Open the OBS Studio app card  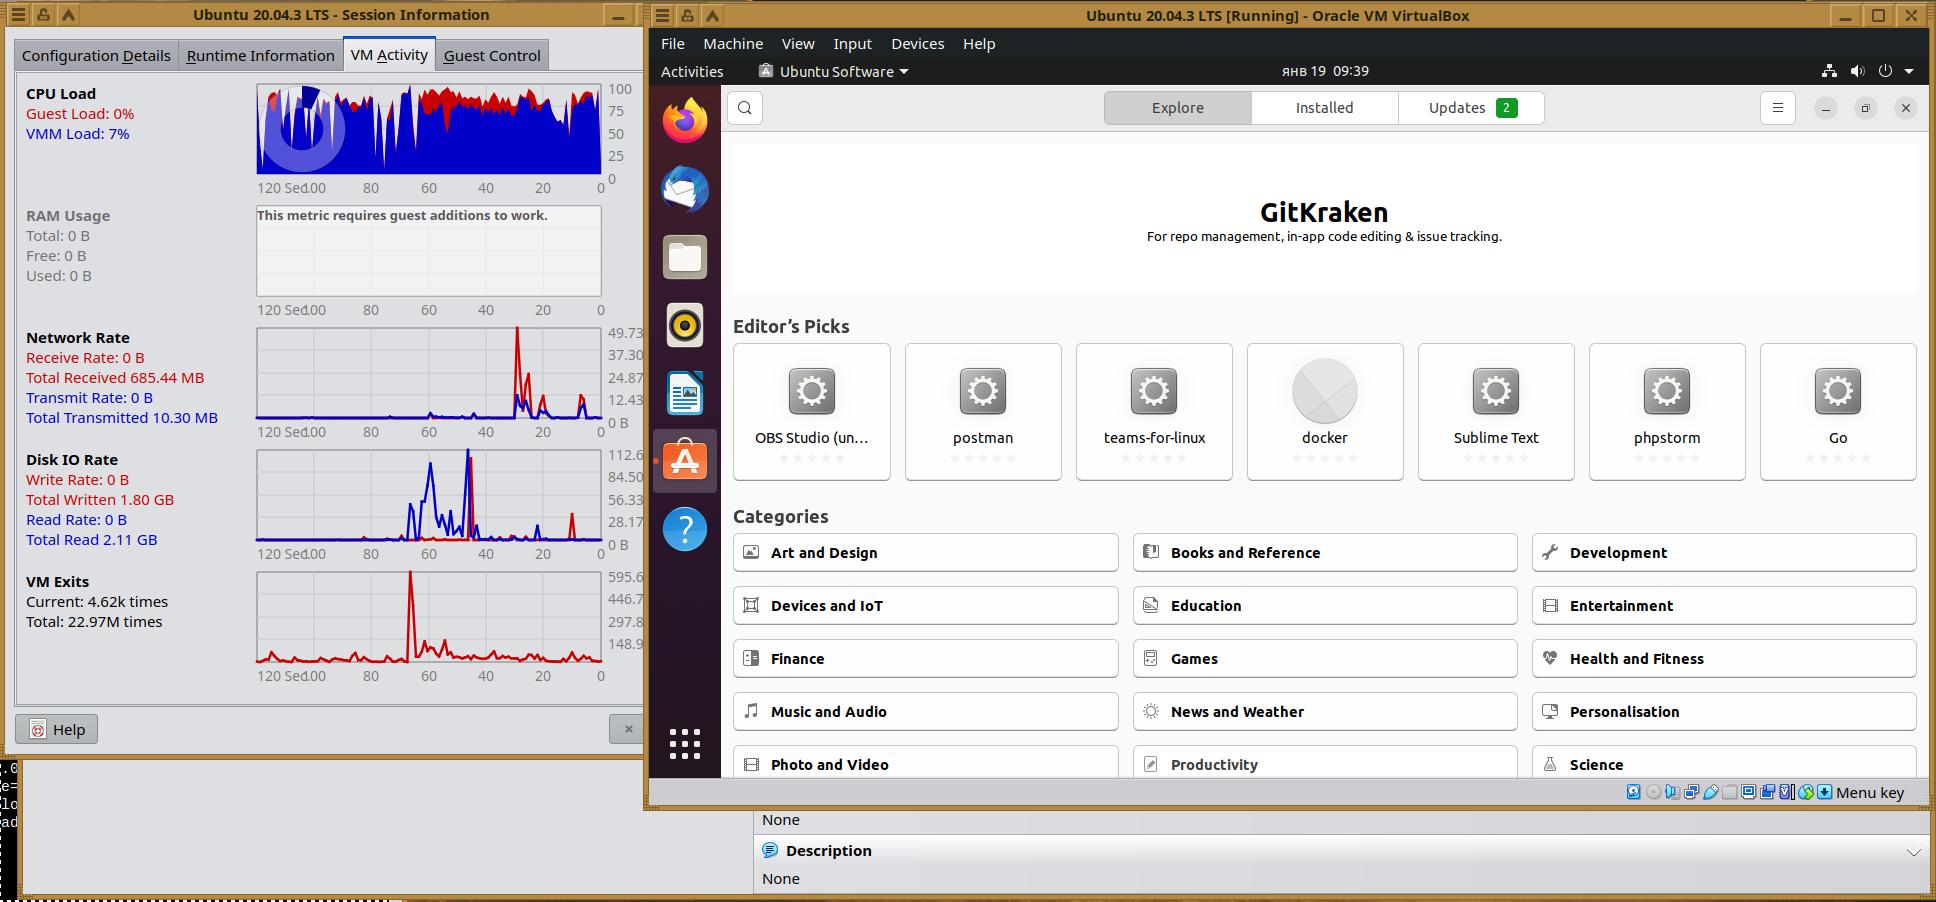coord(812,412)
